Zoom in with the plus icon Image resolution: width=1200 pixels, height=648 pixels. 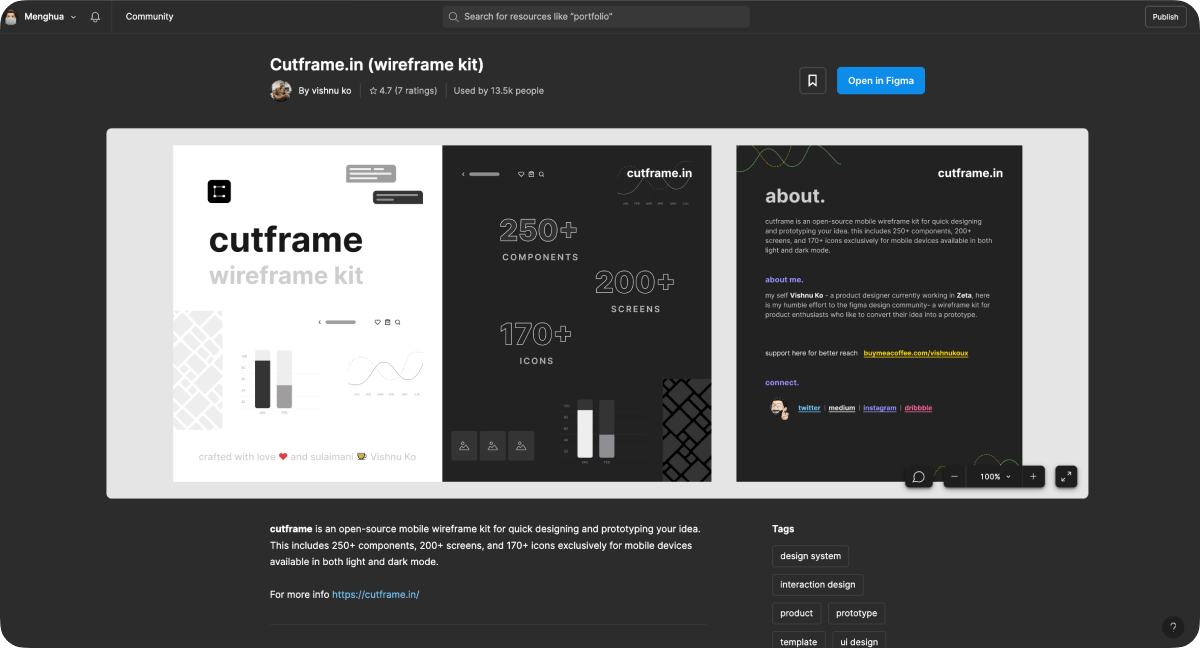click(x=1033, y=477)
